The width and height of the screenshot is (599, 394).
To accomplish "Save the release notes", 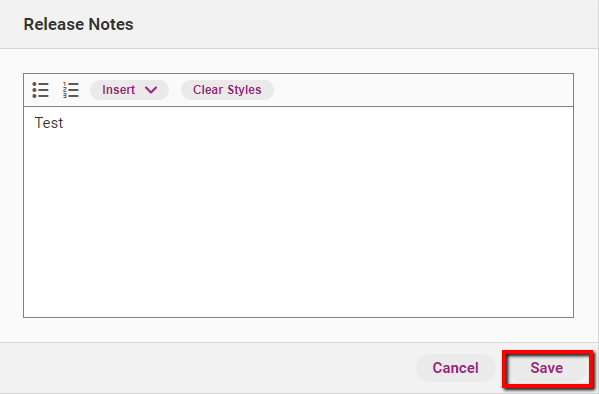I will pos(547,368).
